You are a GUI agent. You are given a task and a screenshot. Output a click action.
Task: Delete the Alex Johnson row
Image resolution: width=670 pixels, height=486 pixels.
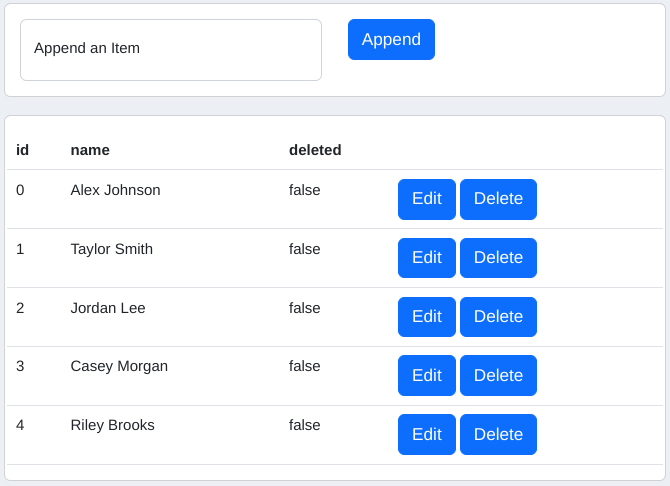(498, 199)
